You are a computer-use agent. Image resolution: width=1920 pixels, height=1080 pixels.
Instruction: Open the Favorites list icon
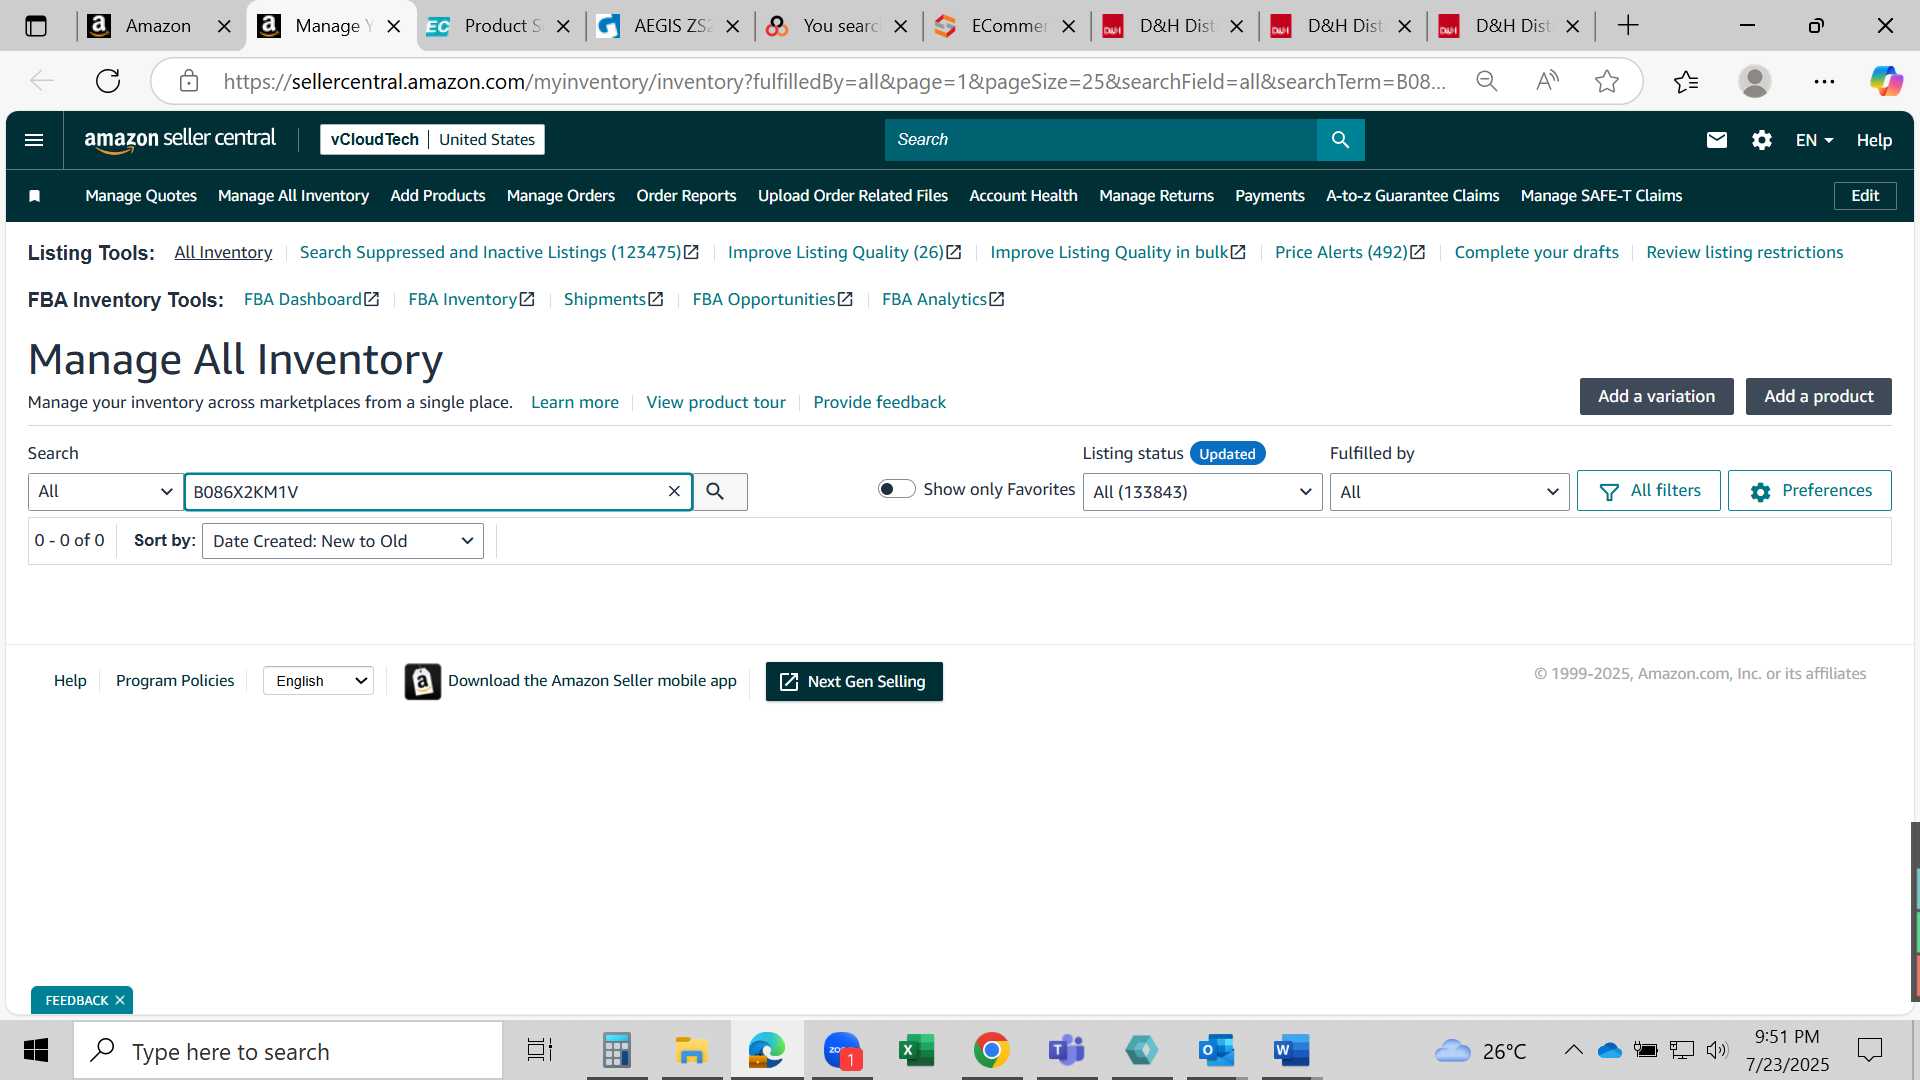pos(1686,81)
